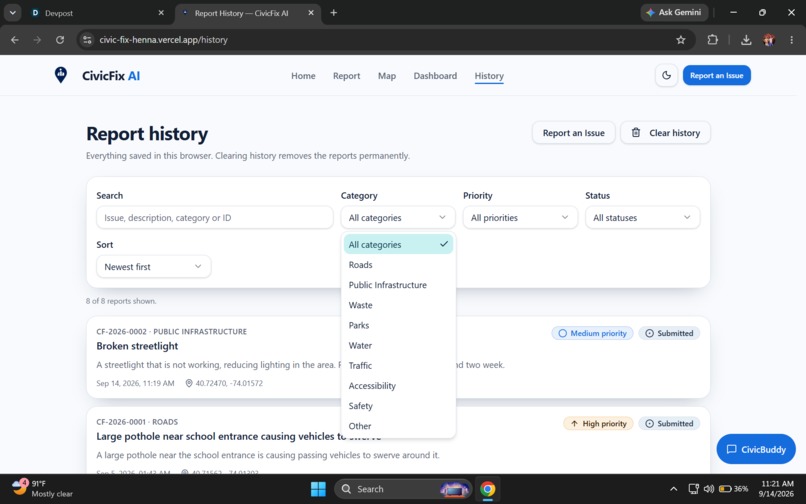Open the Chrome profile avatar
This screenshot has width=806, height=504.
point(769,40)
